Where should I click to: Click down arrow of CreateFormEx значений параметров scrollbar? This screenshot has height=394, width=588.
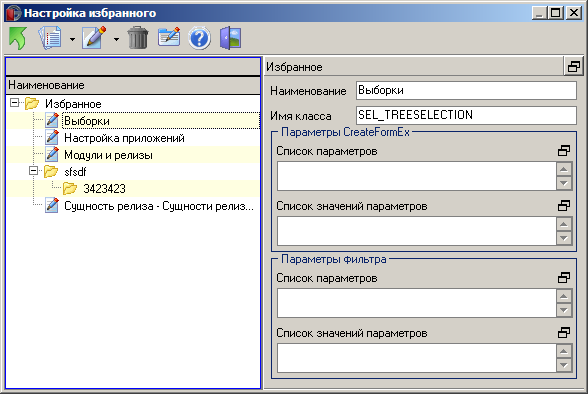tap(564, 238)
